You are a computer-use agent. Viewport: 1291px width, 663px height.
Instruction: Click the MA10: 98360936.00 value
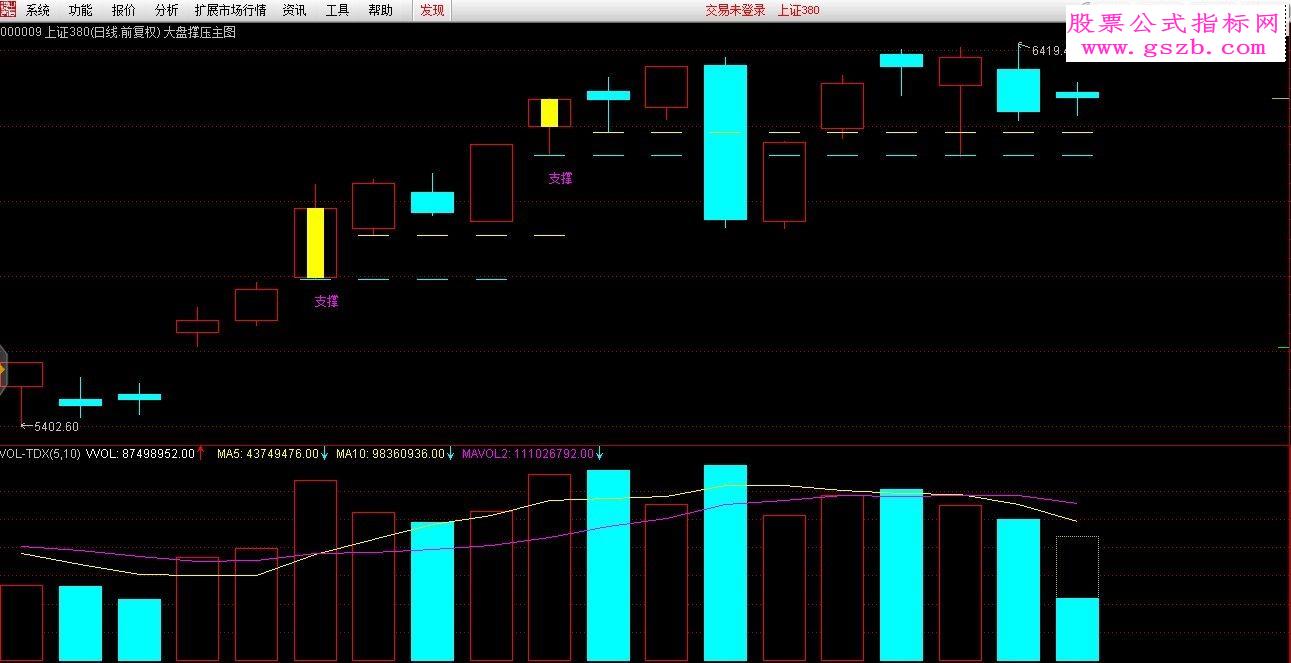390,453
